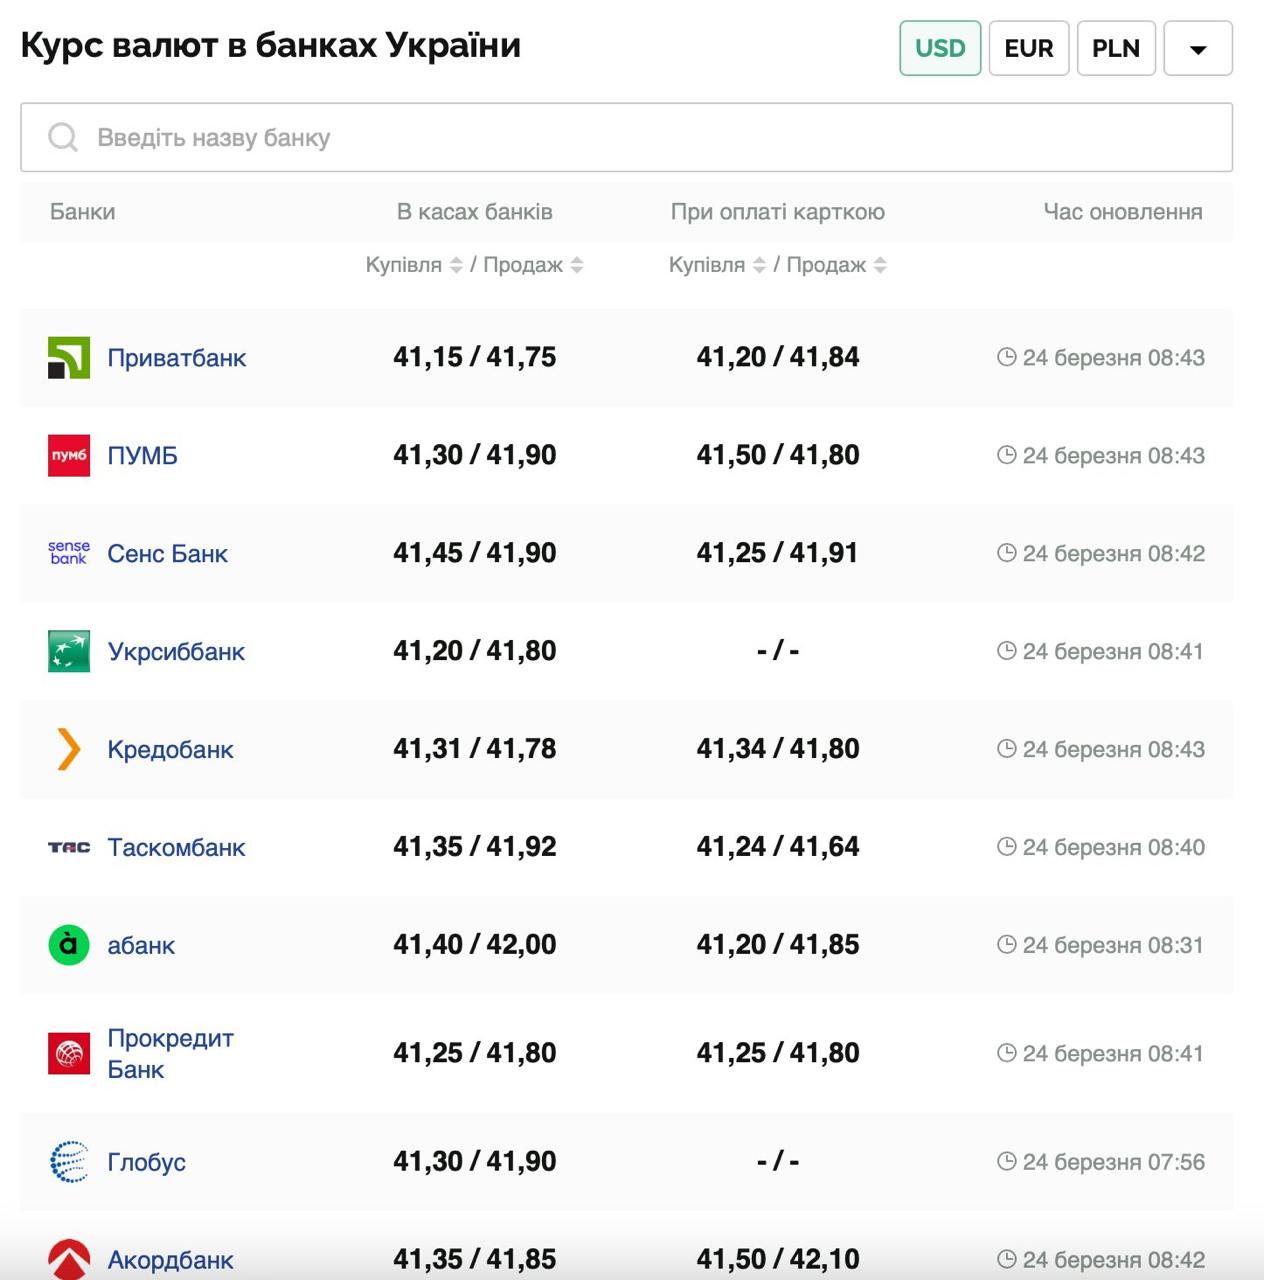
Task: Click the Sense Bank logo icon
Action: [x=68, y=553]
